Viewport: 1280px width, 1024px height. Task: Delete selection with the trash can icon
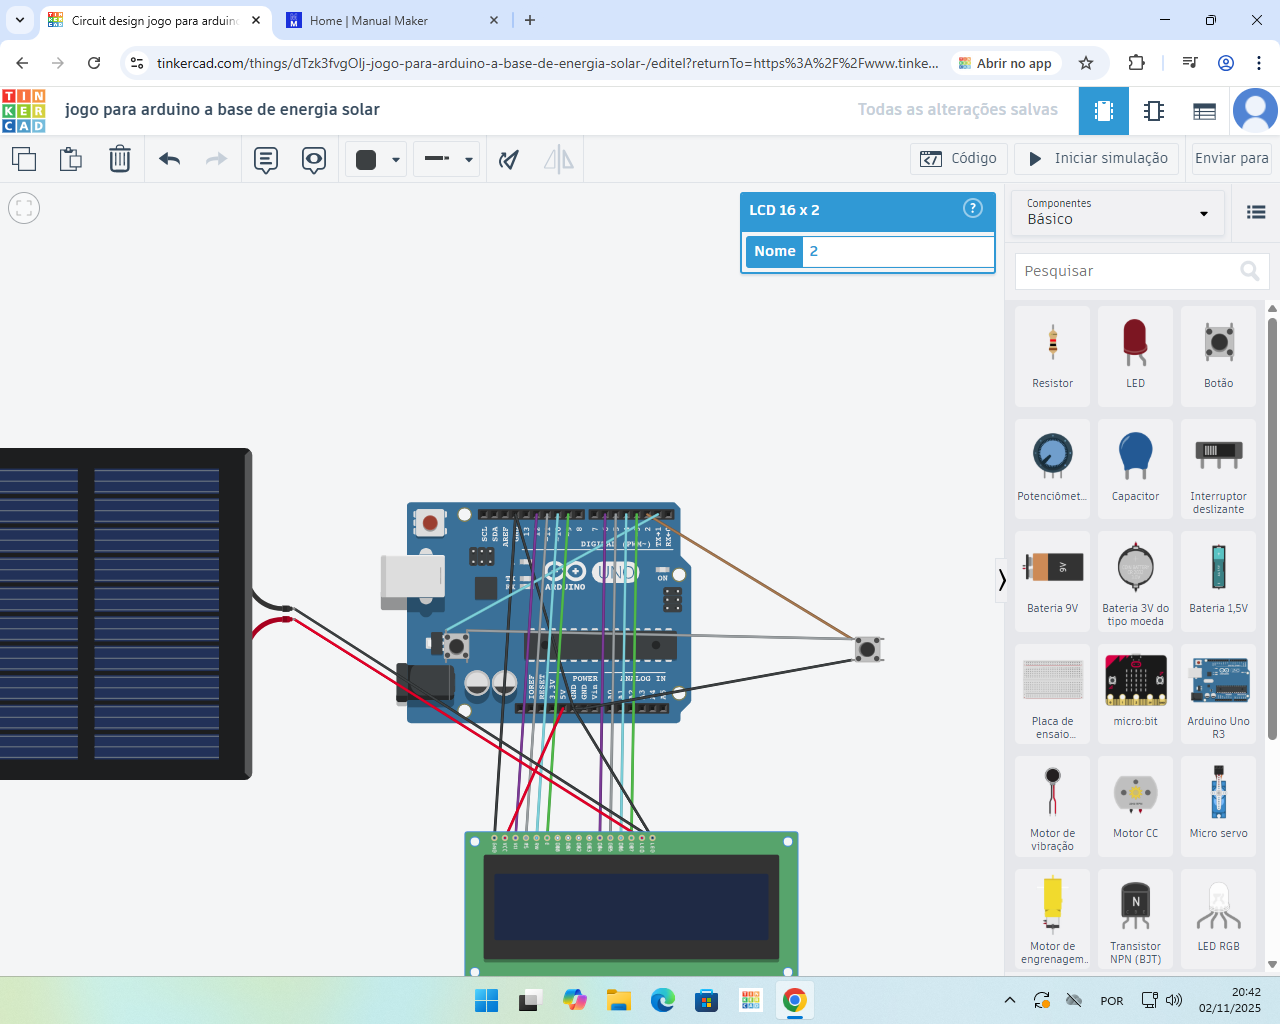tap(120, 159)
